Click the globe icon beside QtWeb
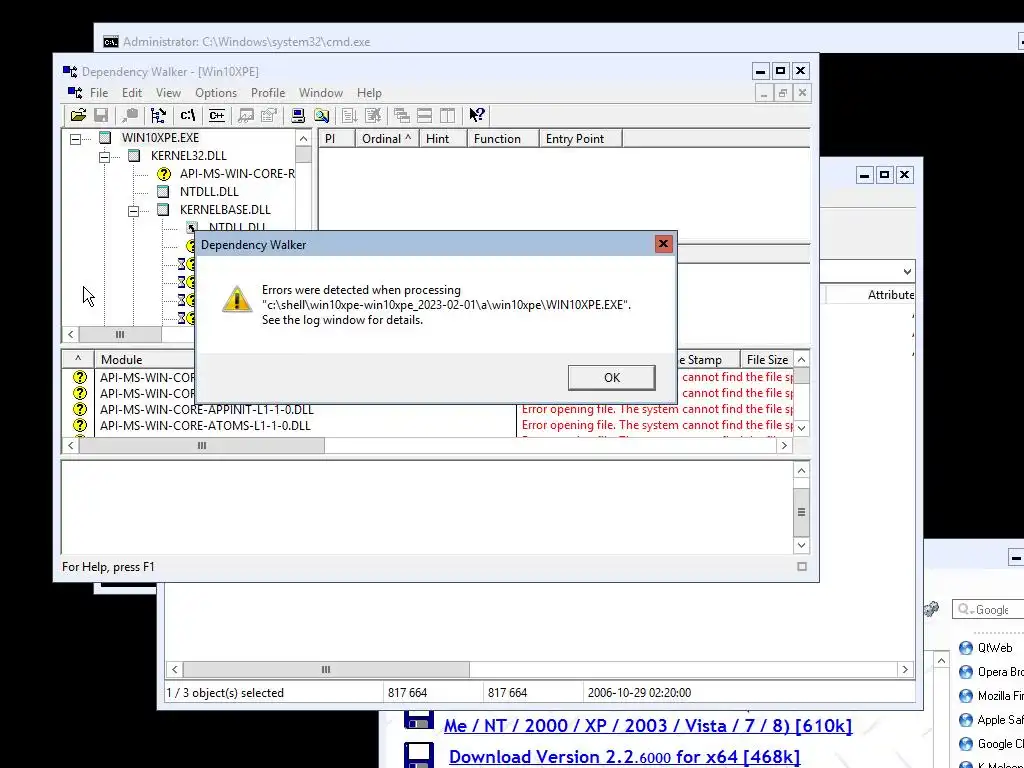This screenshot has width=1024, height=768. 966,648
